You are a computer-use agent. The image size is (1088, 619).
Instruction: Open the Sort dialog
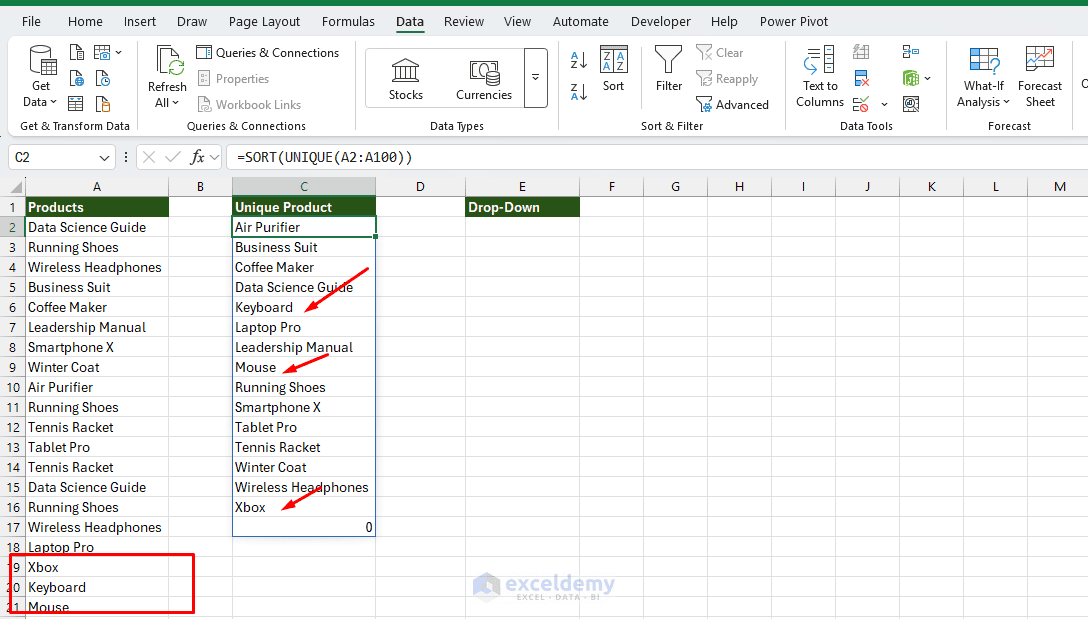[x=613, y=69]
